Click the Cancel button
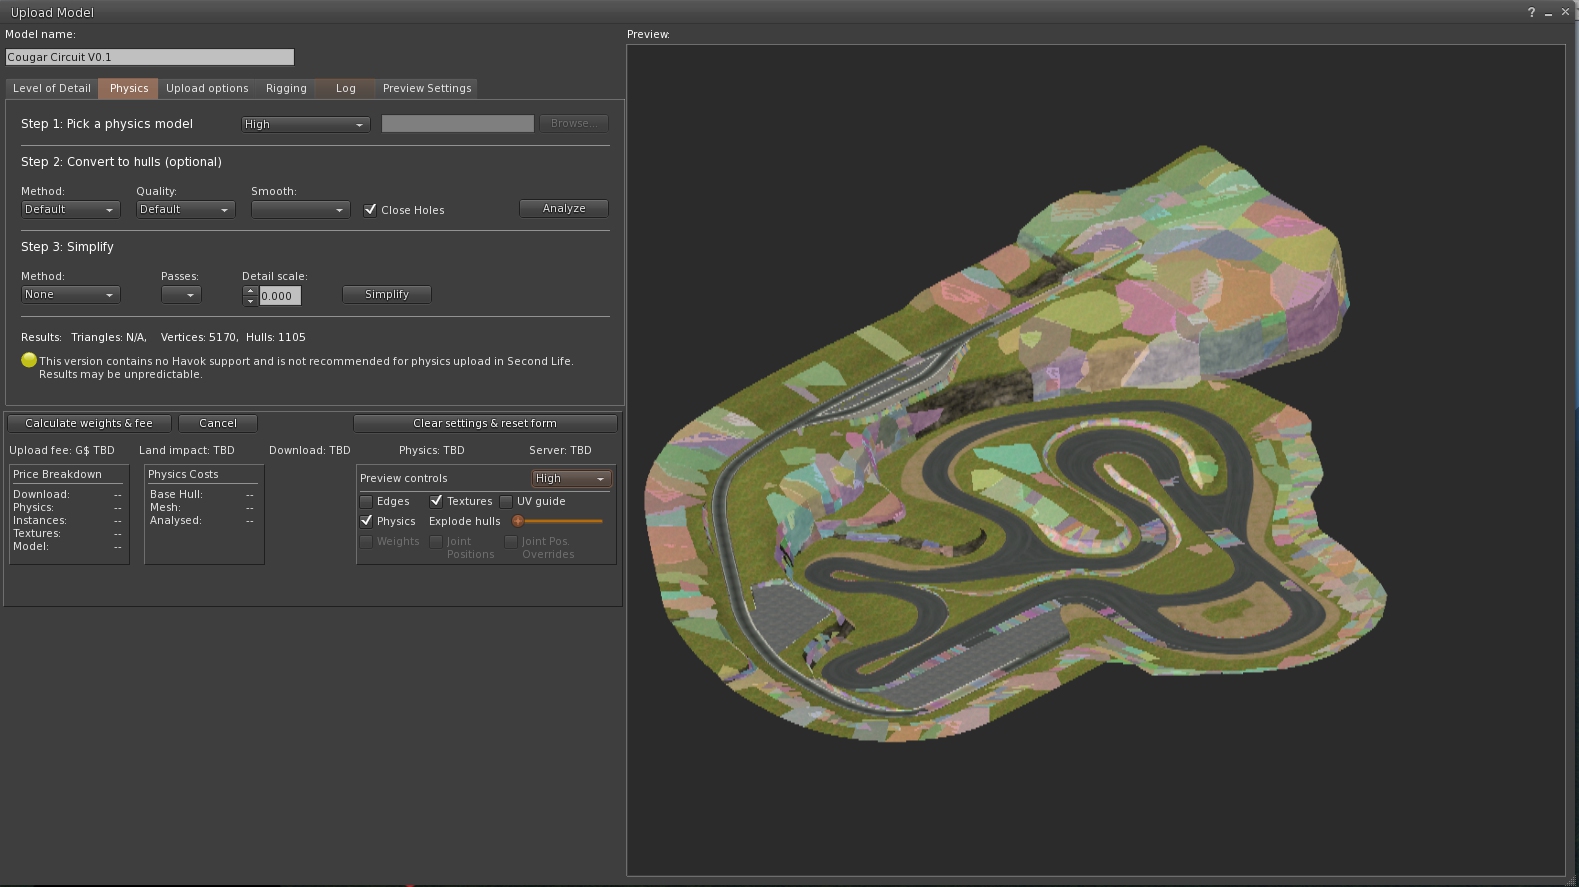Screen dimensions: 1579x887 218,423
